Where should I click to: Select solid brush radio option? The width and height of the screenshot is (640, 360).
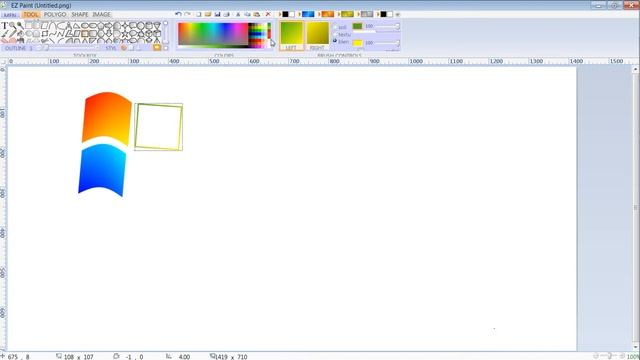coord(335,27)
